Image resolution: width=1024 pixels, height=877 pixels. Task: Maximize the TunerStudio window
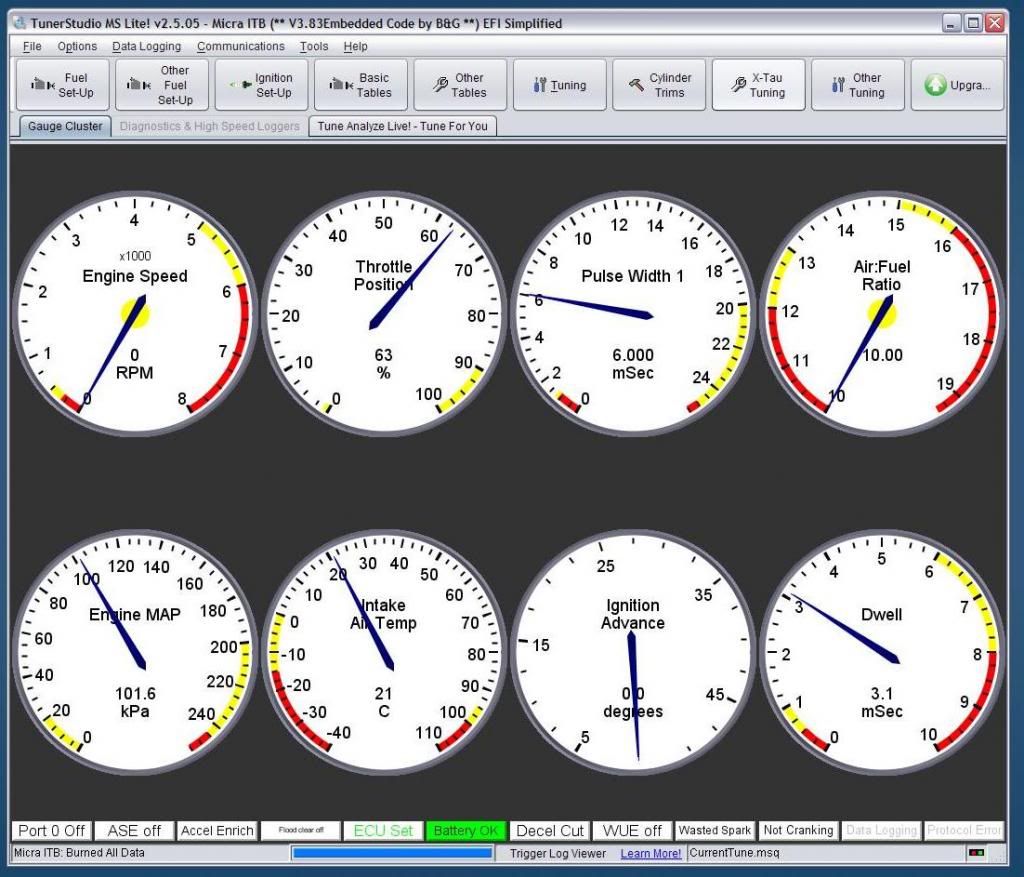click(x=973, y=23)
